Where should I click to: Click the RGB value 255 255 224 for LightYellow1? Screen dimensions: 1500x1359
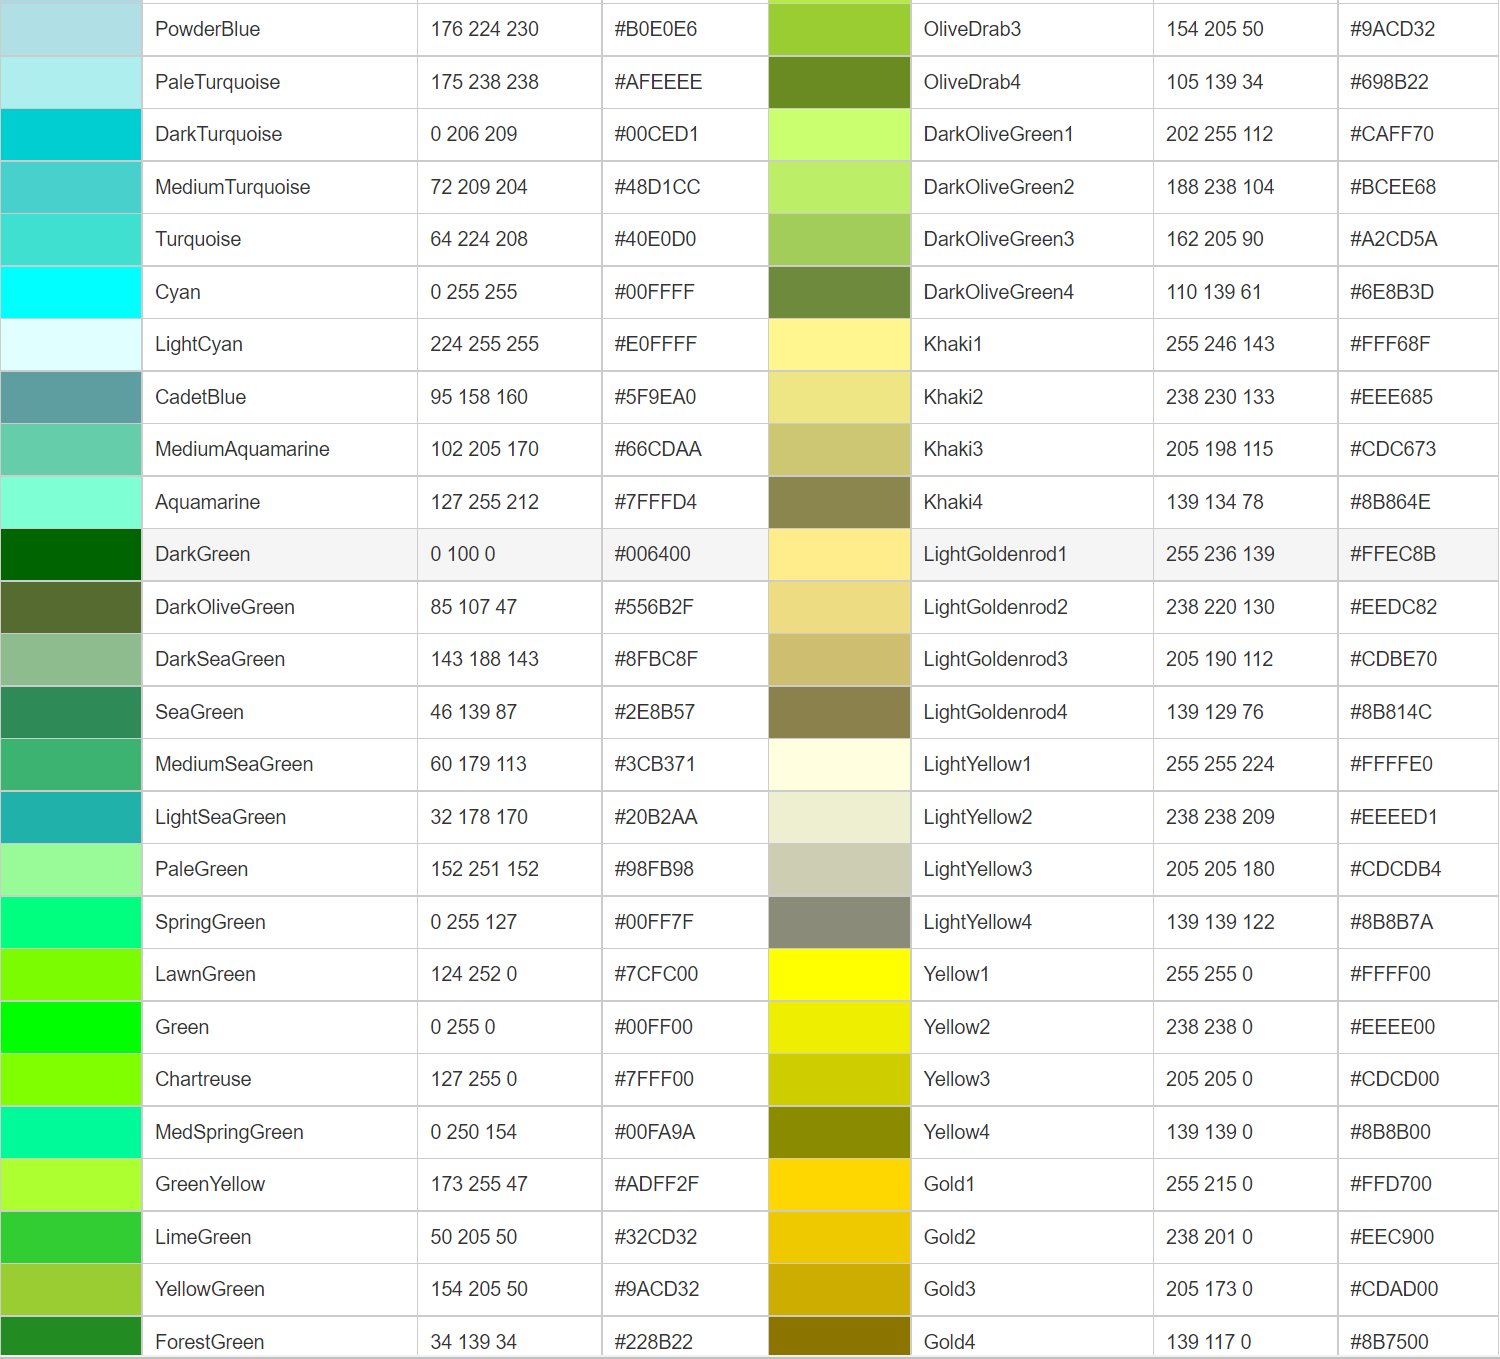pyautogui.click(x=1220, y=764)
